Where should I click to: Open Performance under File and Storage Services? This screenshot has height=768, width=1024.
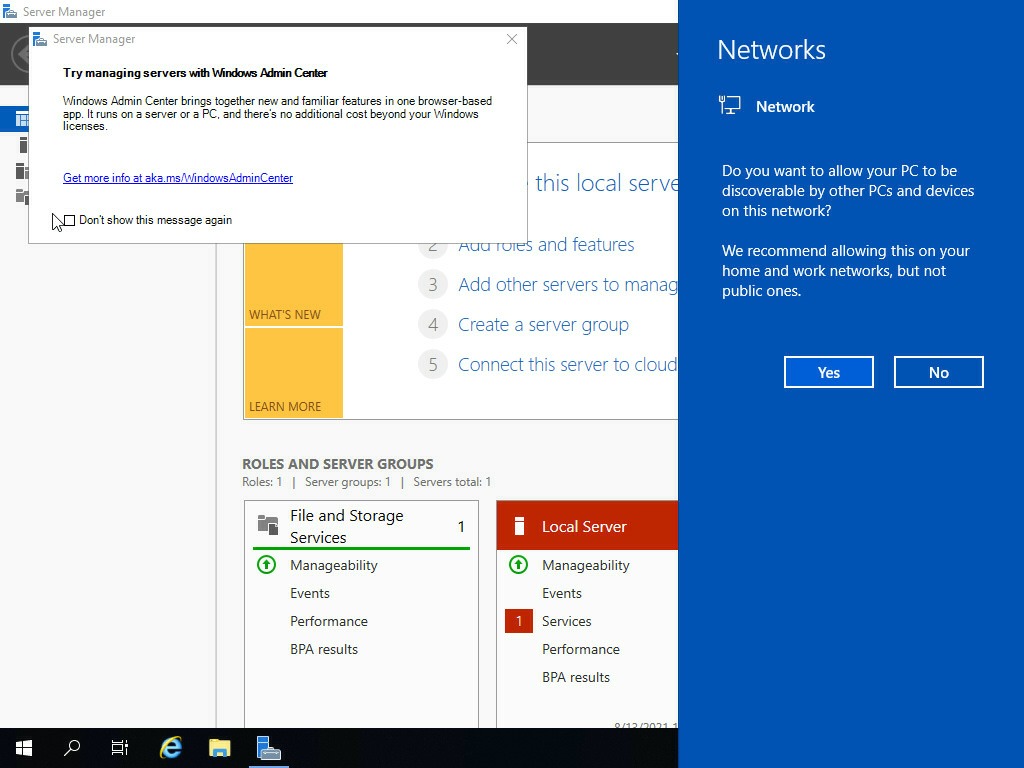(328, 622)
